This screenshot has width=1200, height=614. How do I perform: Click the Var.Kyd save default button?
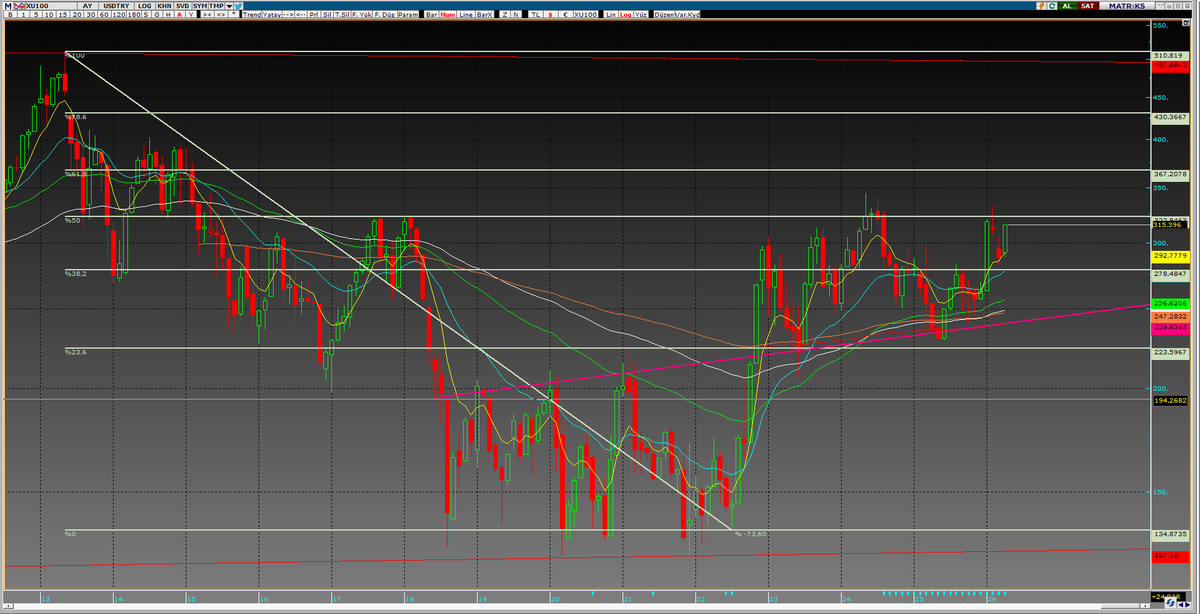(x=687, y=15)
